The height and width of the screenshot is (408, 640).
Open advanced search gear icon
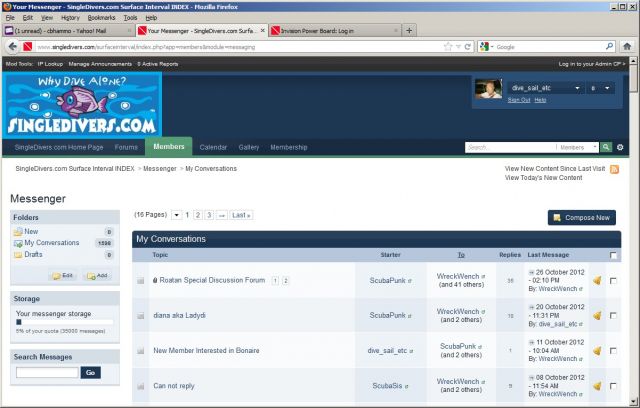[x=620, y=147]
